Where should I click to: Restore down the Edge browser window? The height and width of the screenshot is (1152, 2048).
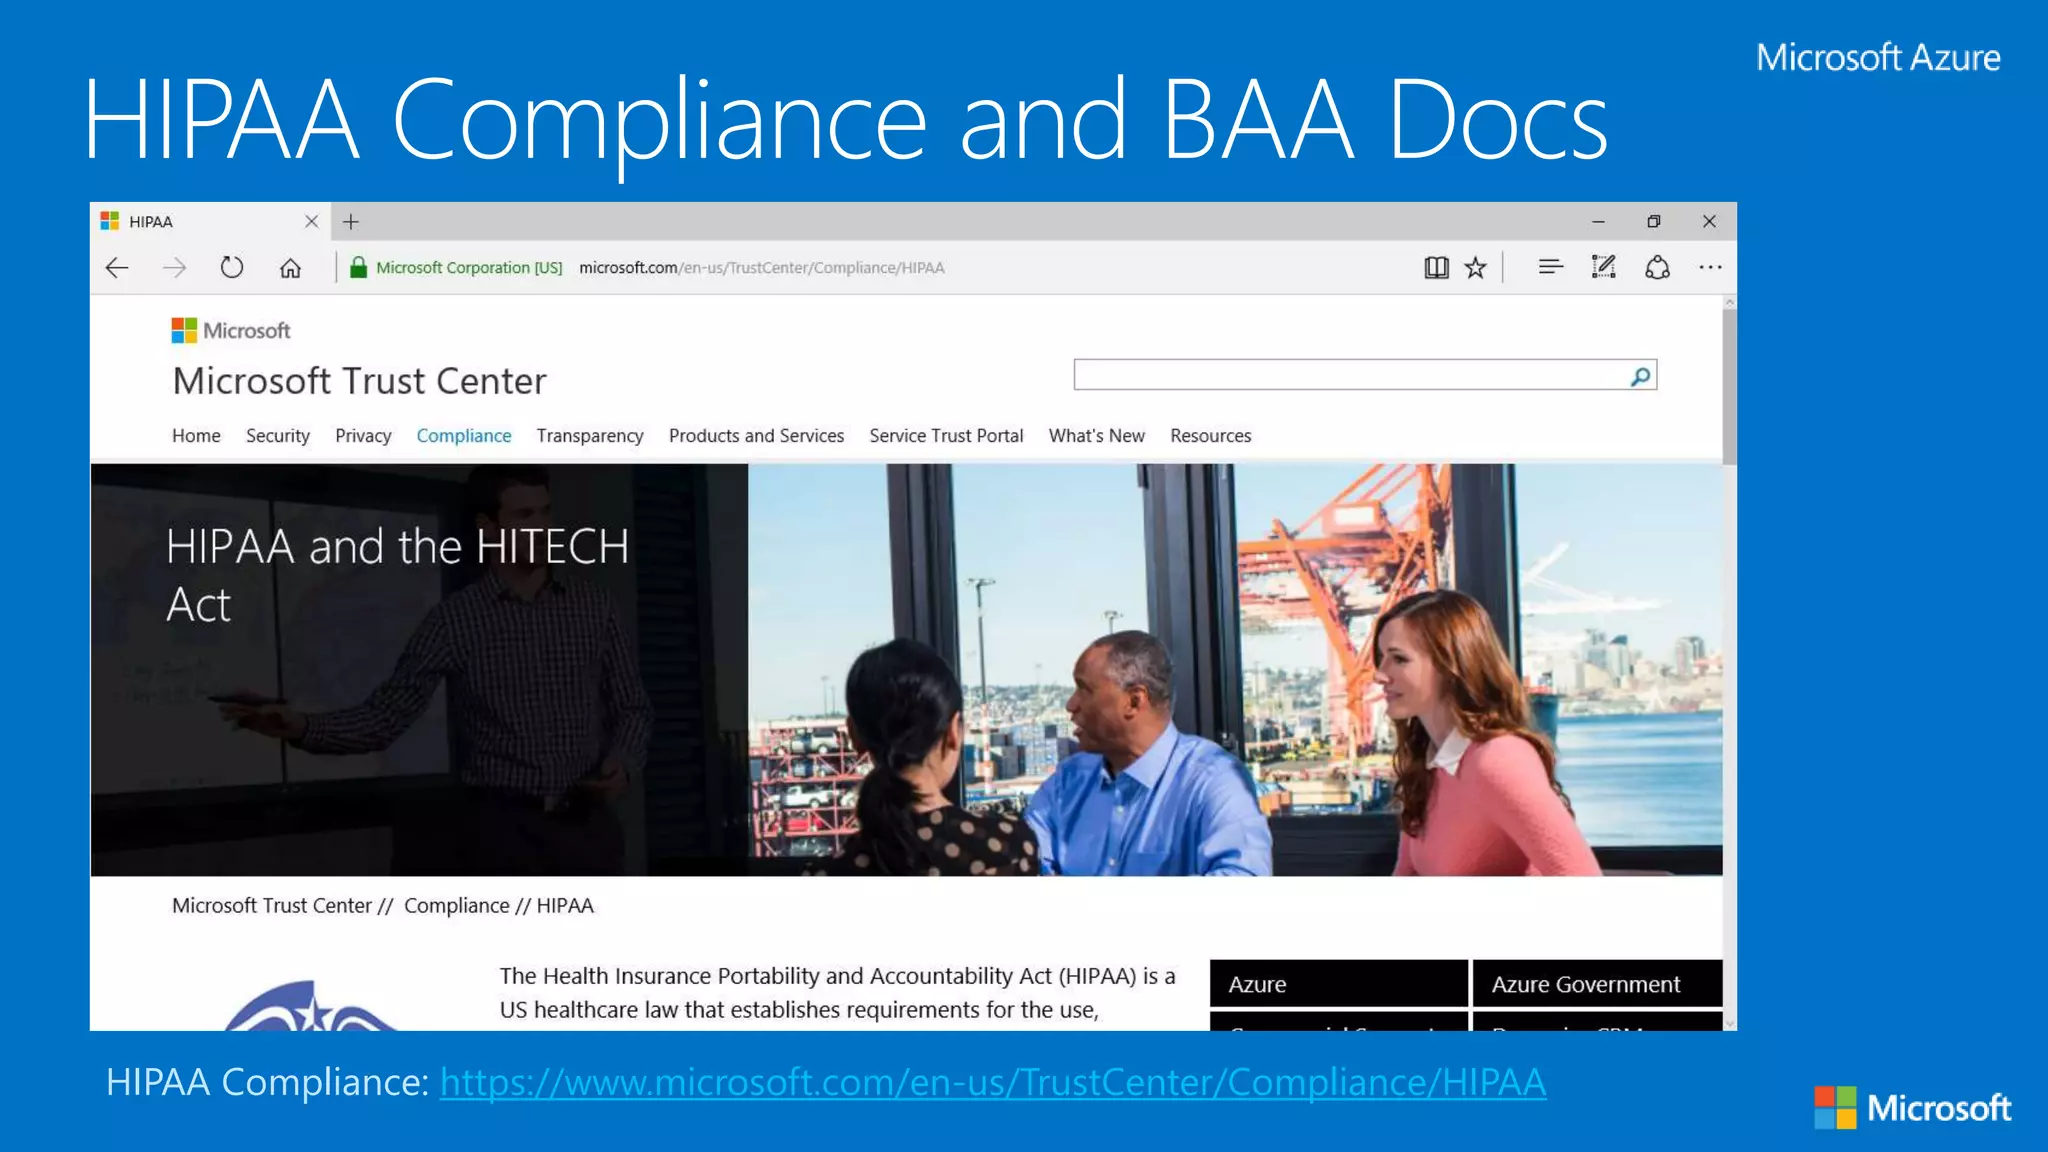click(x=1654, y=222)
